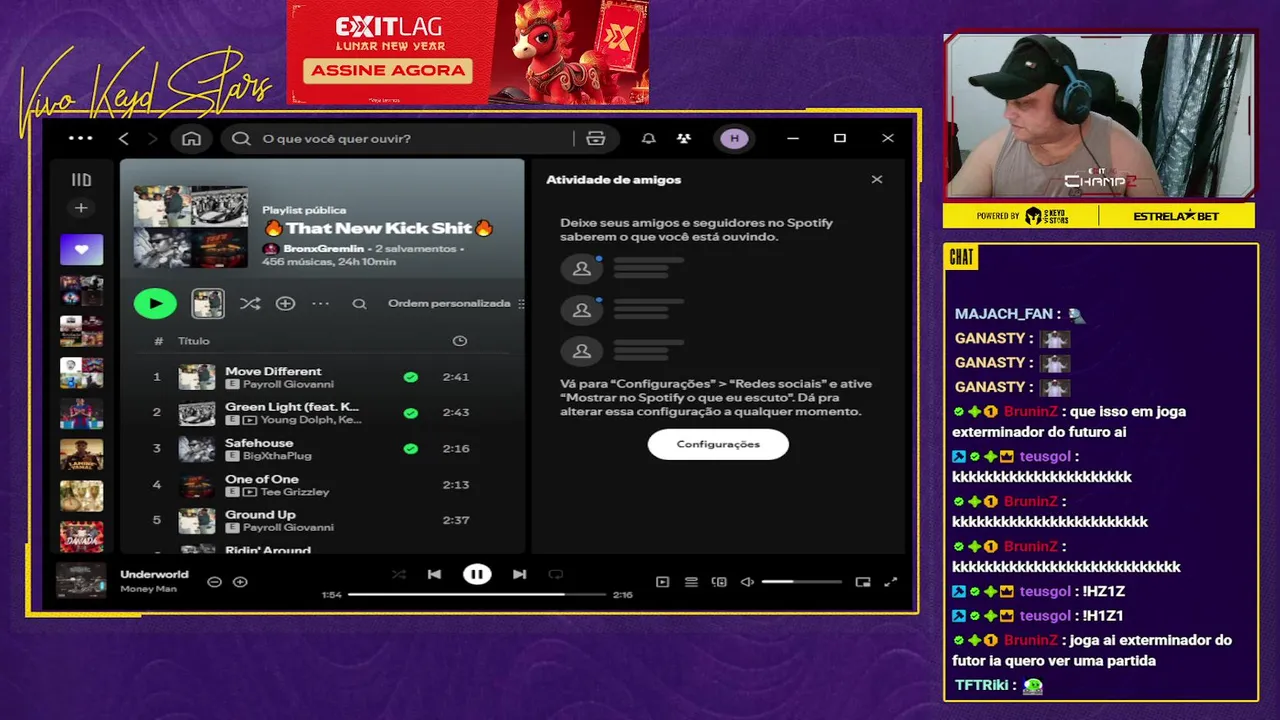Open the notifications bell
Screen dimensions: 1280x720
(x=648, y=138)
